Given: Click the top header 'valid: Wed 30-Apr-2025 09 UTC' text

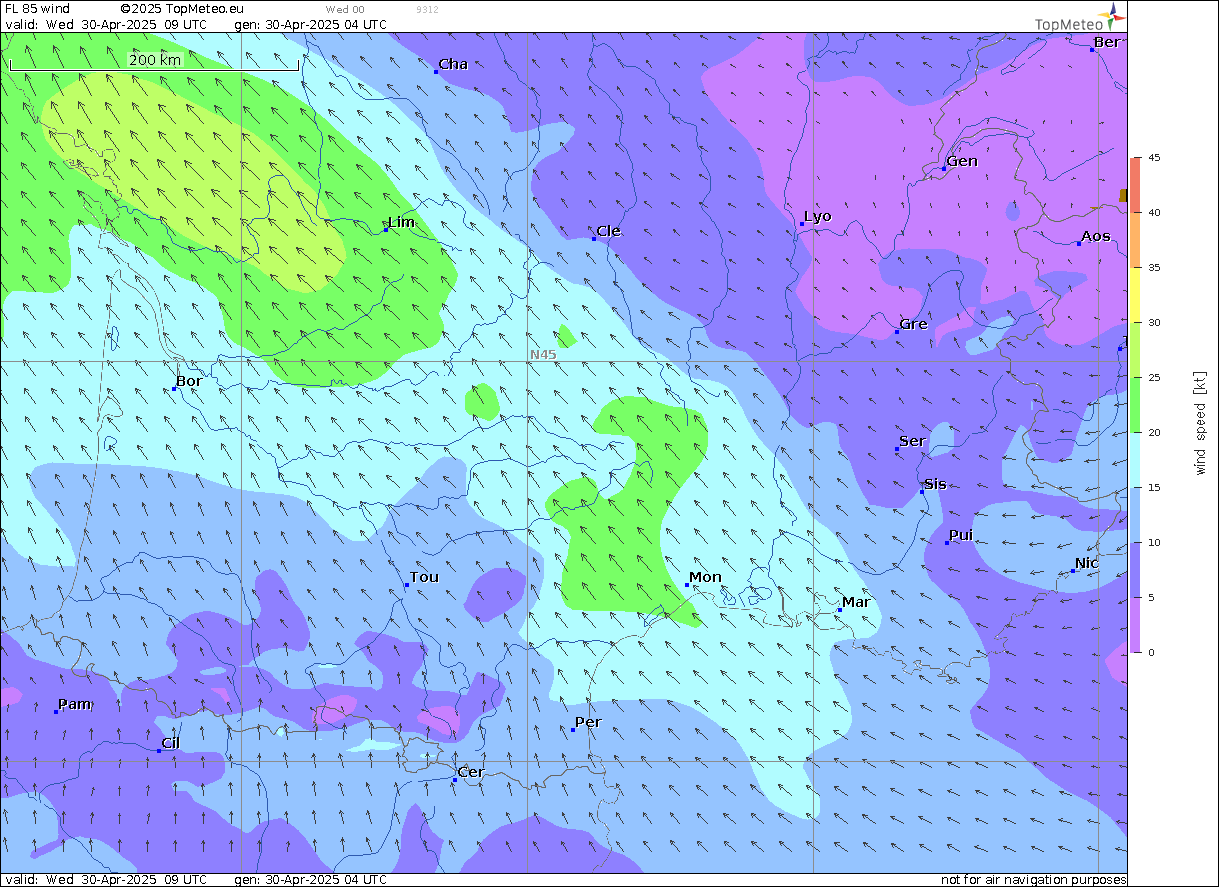Looking at the screenshot, I should coord(106,24).
